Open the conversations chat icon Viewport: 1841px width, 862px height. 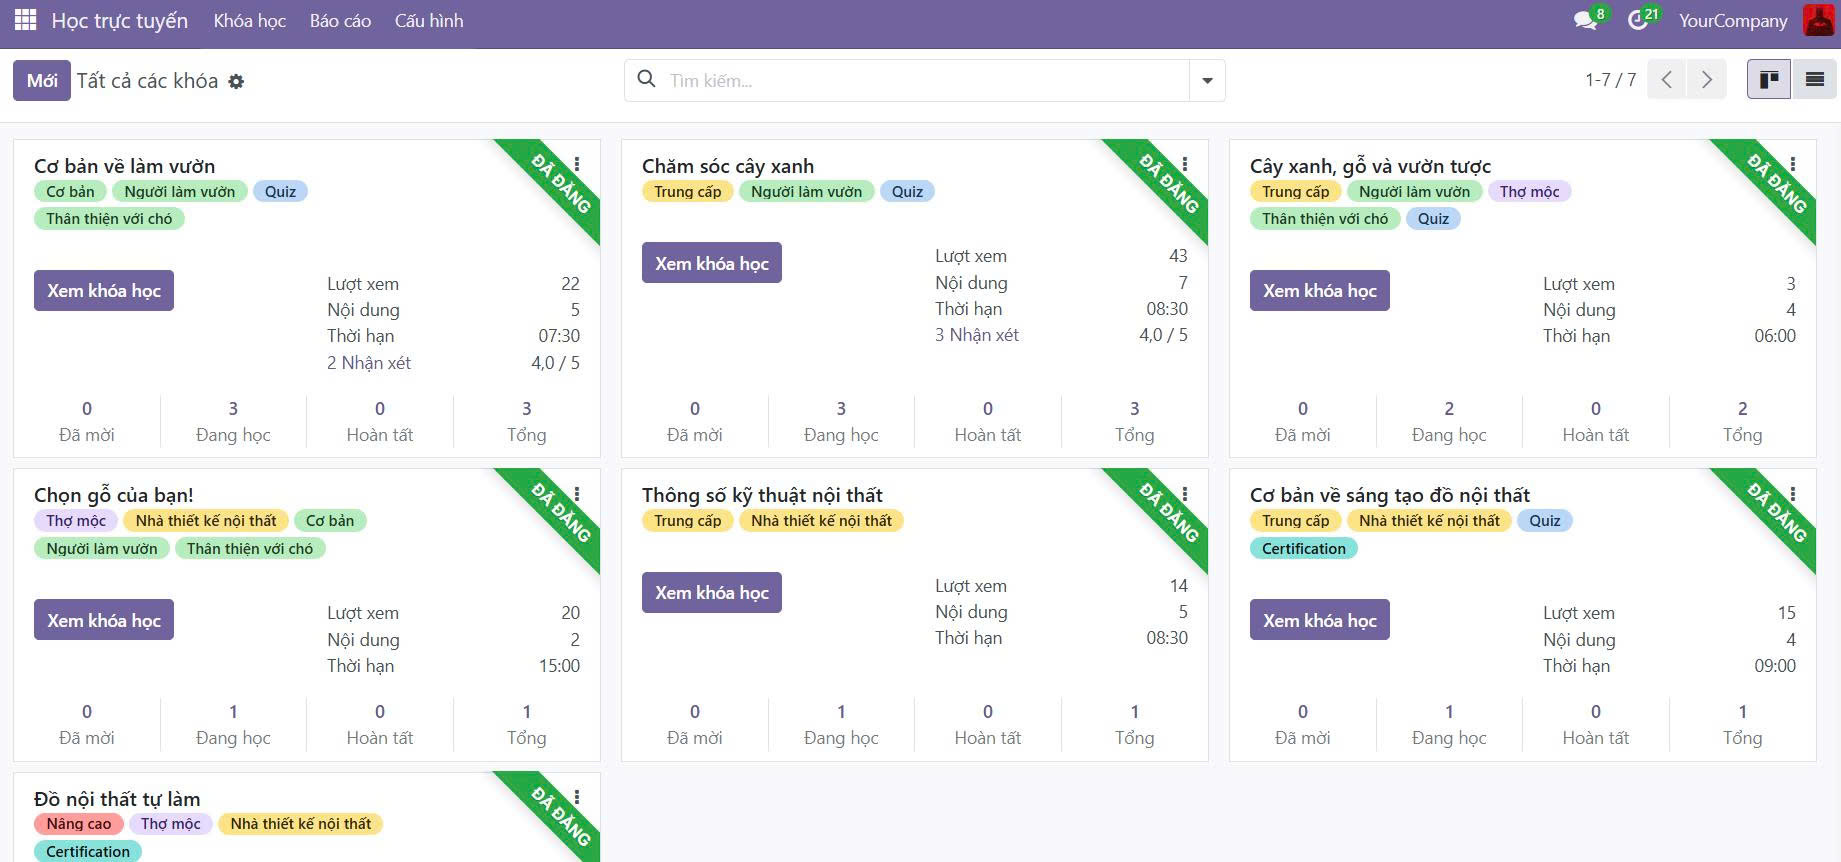pyautogui.click(x=1585, y=20)
